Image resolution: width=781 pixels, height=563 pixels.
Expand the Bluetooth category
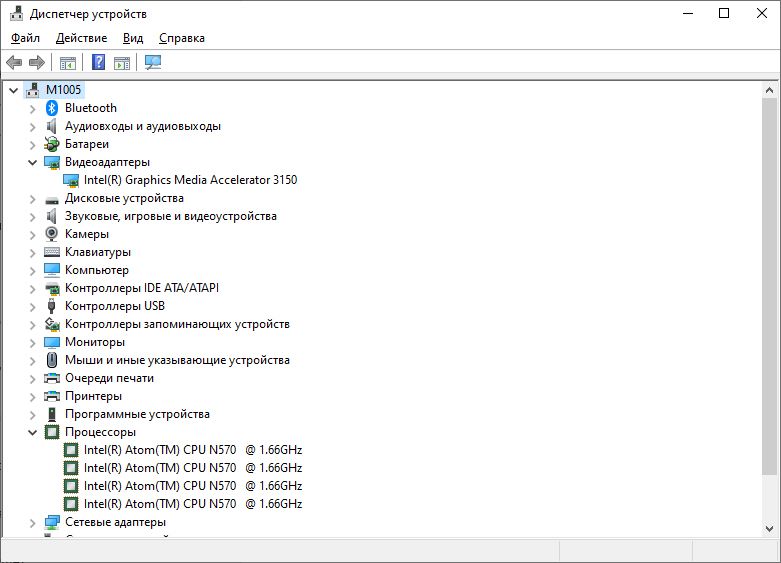click(x=32, y=109)
